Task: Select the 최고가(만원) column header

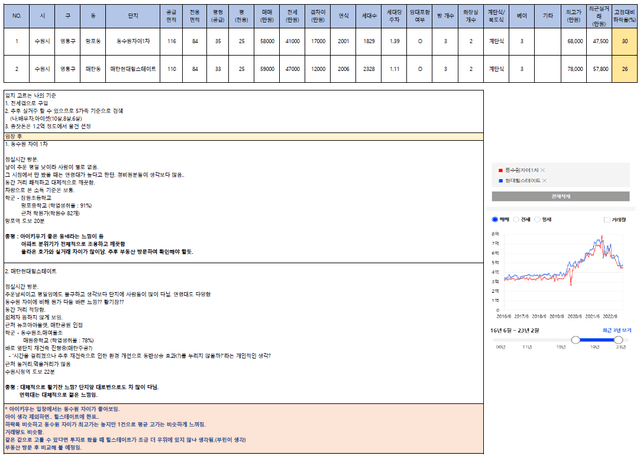Action: point(574,16)
